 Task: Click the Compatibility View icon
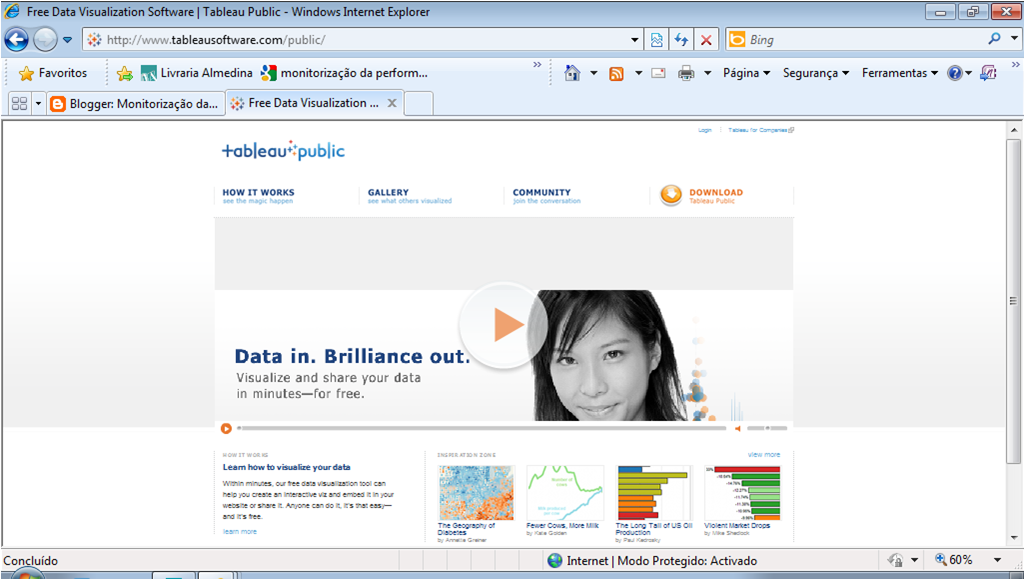tap(656, 40)
